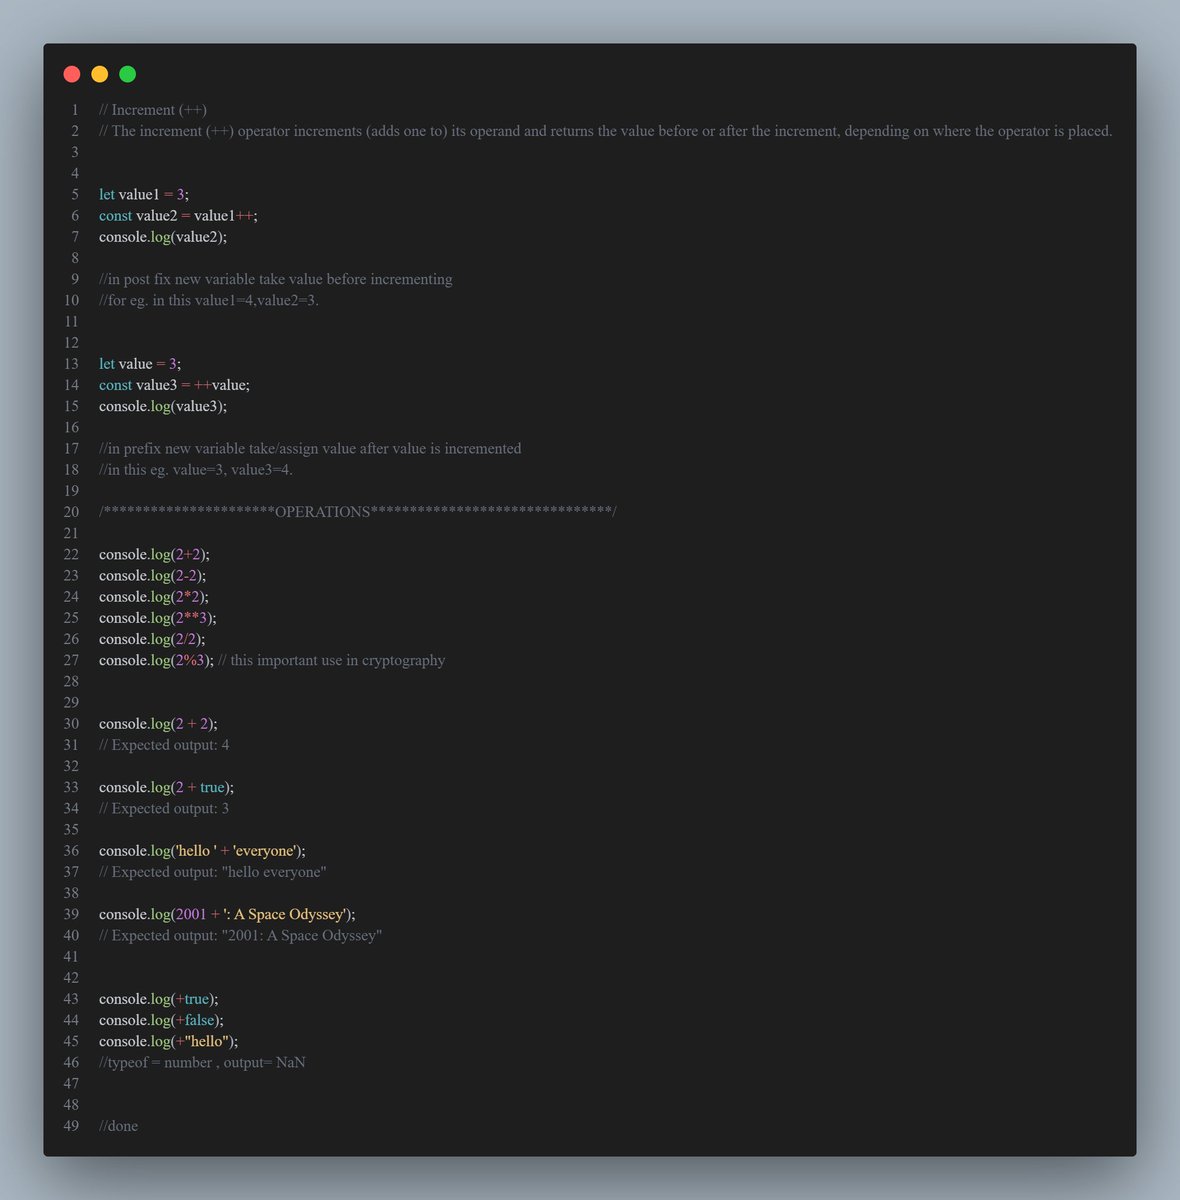Click 'console.log(2+2);' on line 22

coord(155,554)
